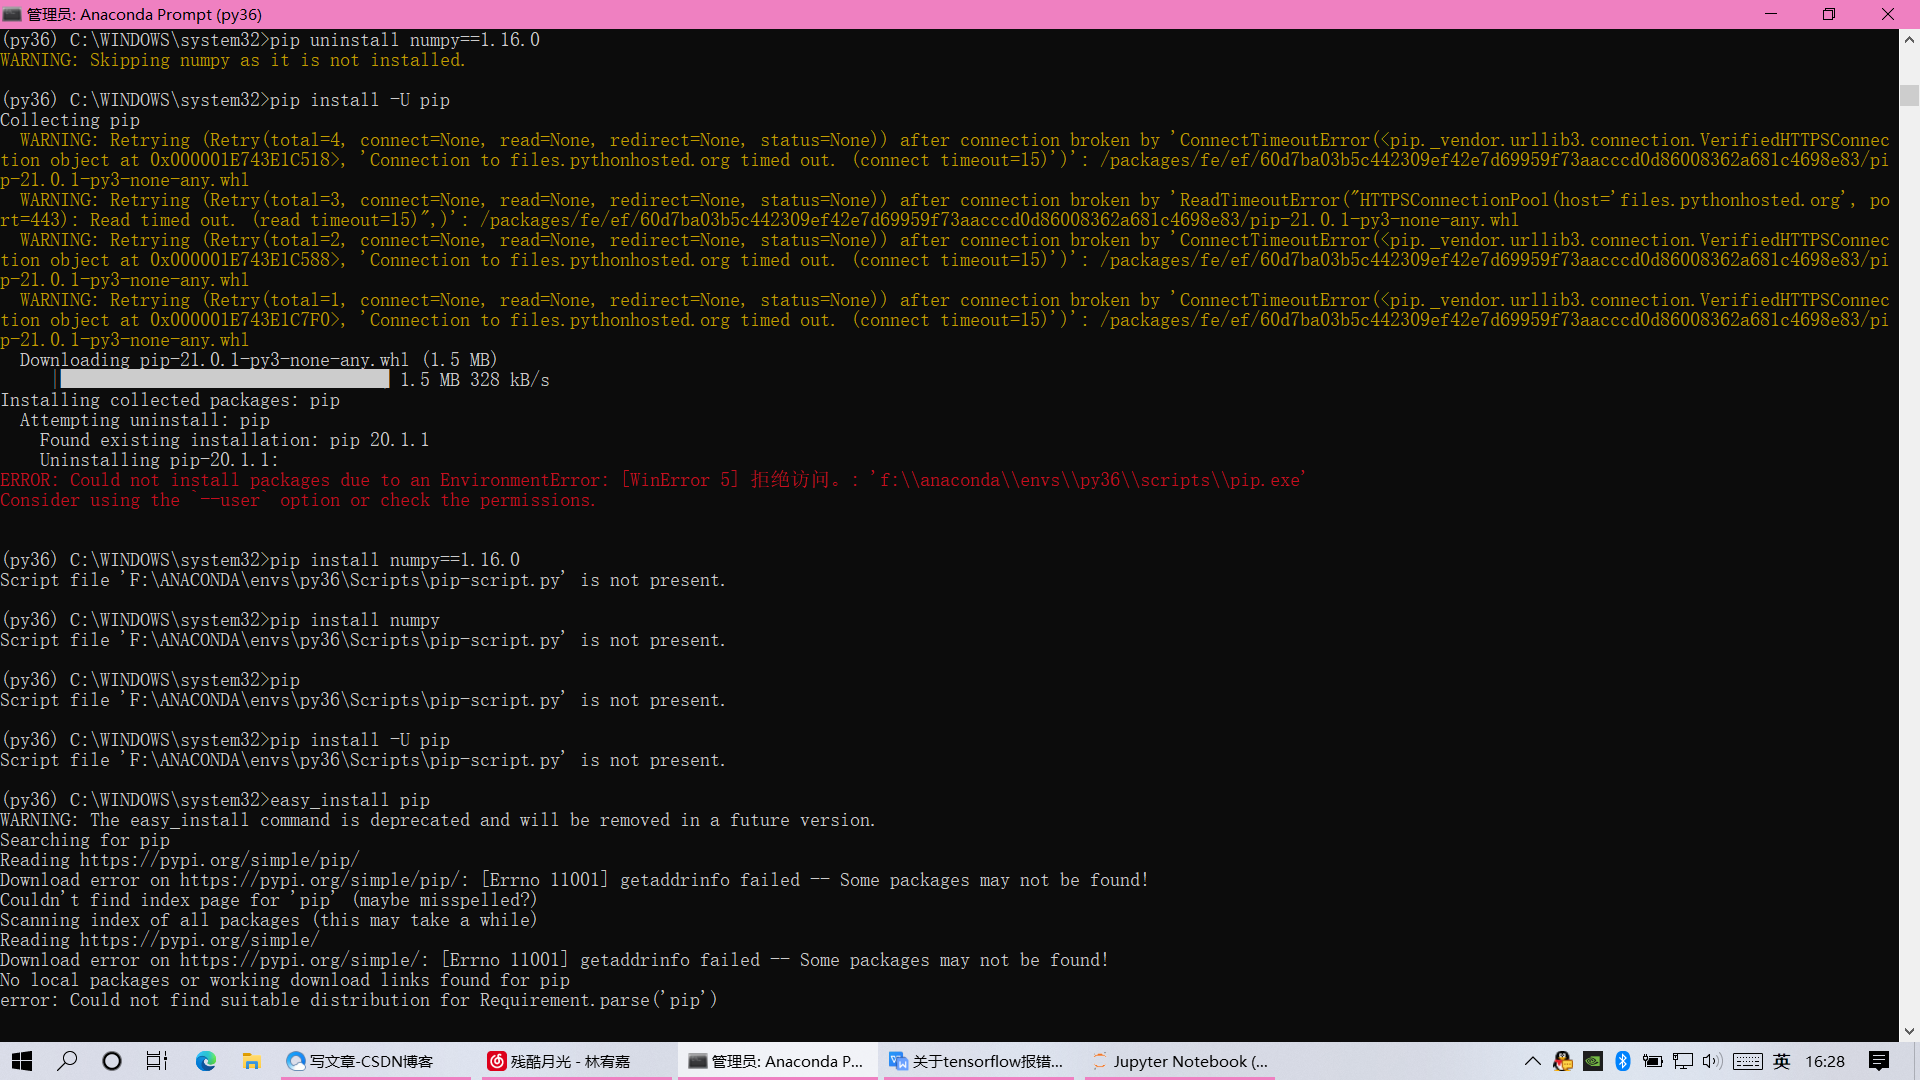Launch Microsoft Edge from the taskbar
This screenshot has height=1080, width=1920.
207,1061
